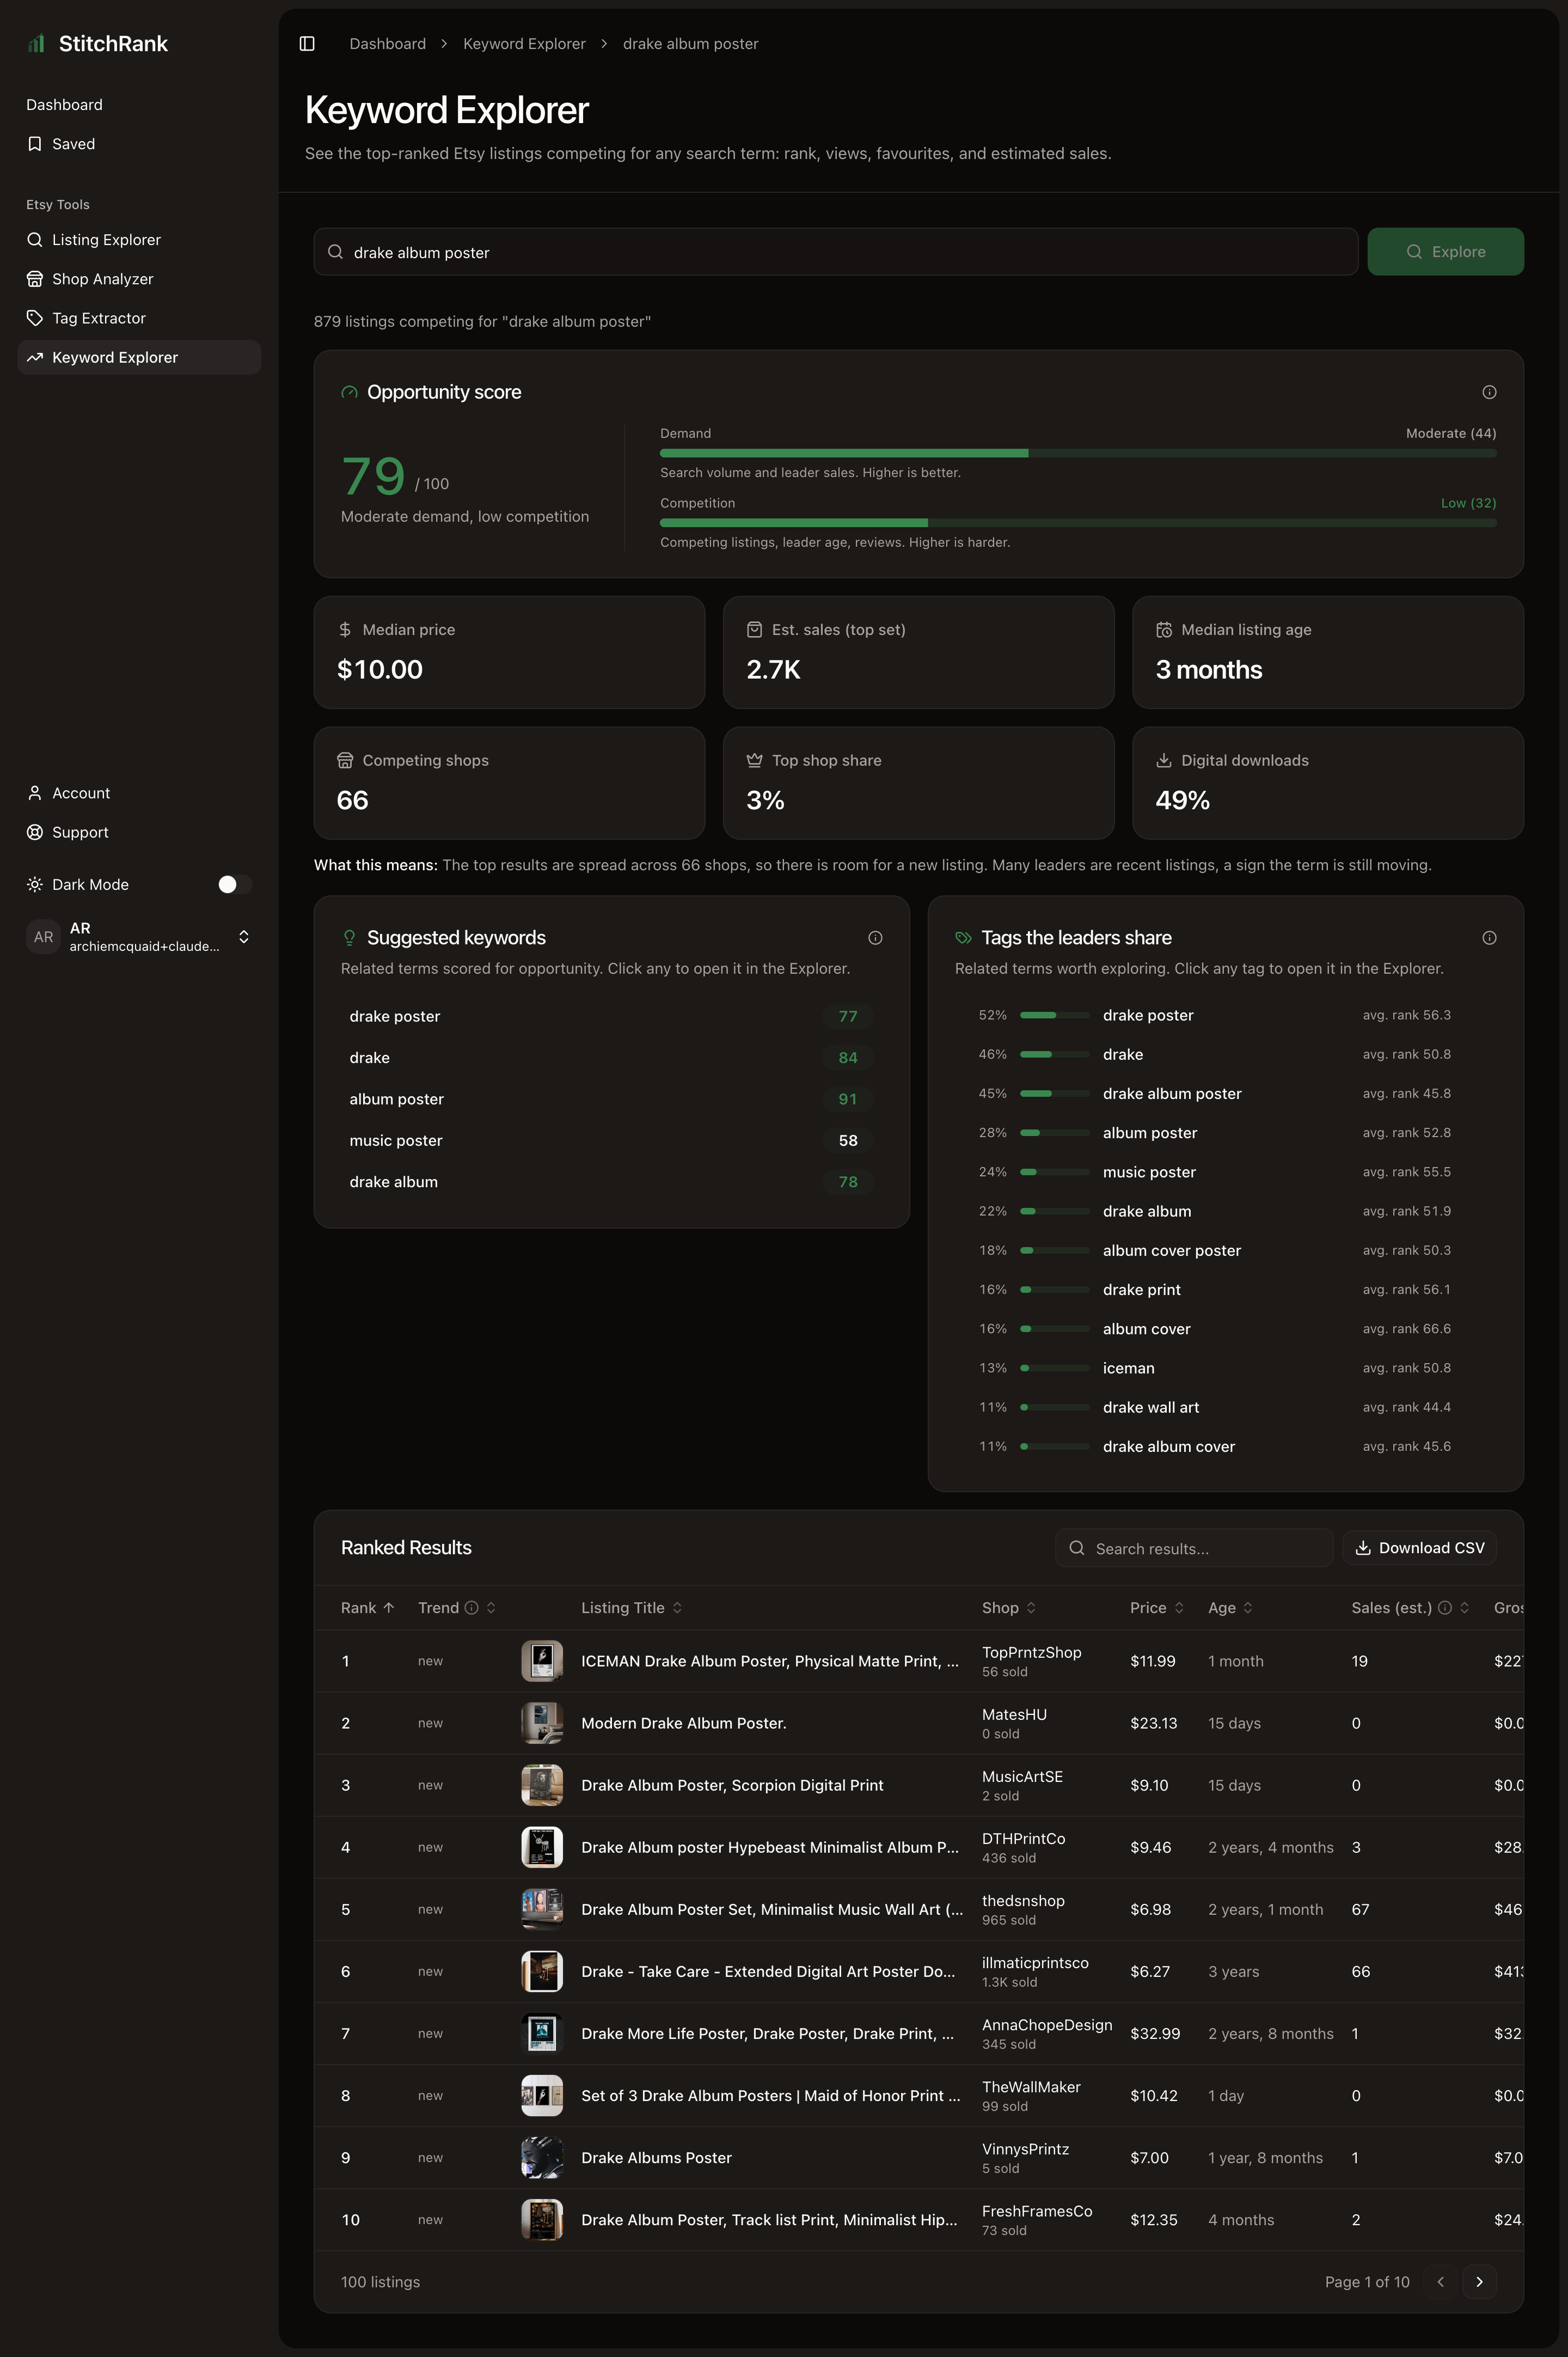Click Keyword Explorer breadcrumb link

tap(524, 44)
